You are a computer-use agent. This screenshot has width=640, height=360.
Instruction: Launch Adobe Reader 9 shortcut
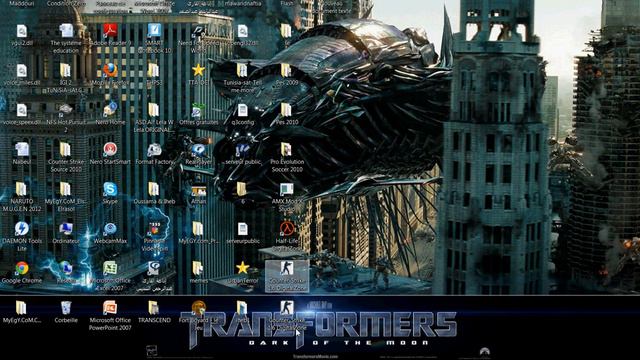point(110,31)
